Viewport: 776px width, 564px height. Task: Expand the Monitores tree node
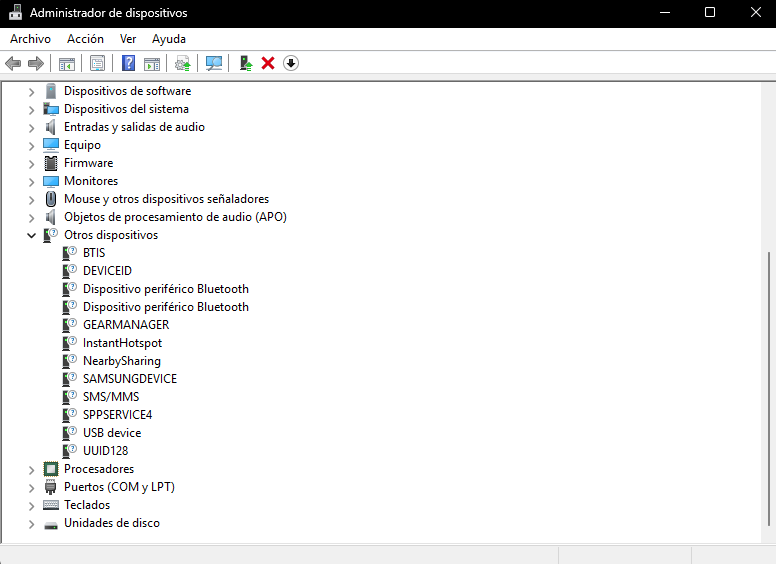point(32,182)
